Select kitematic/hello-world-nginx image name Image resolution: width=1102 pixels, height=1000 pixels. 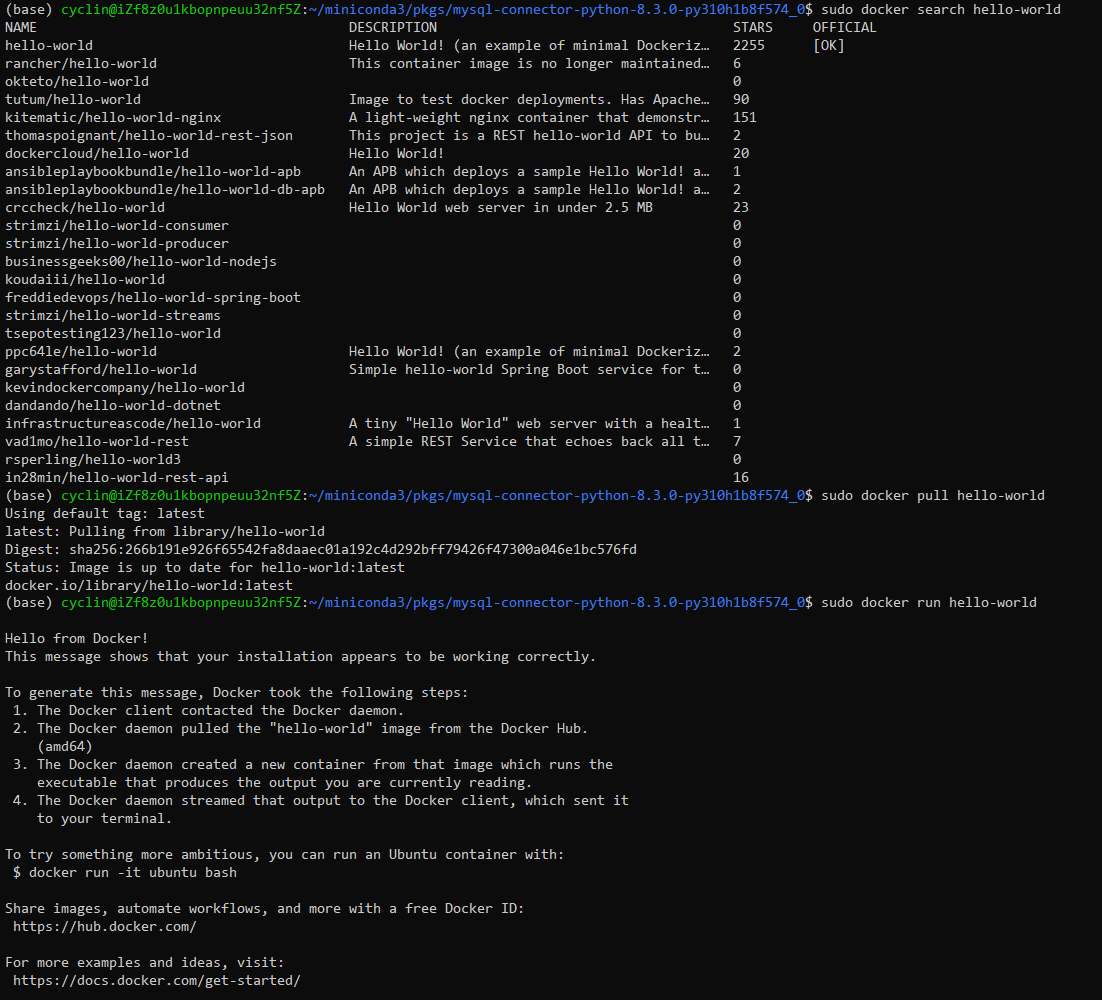113,117
